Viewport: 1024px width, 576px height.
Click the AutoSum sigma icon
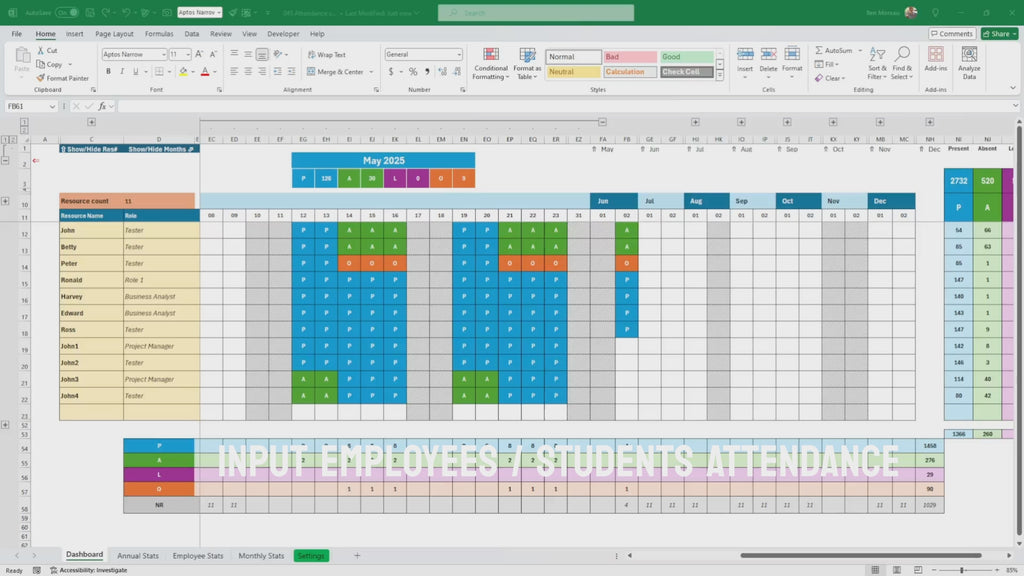click(x=819, y=51)
